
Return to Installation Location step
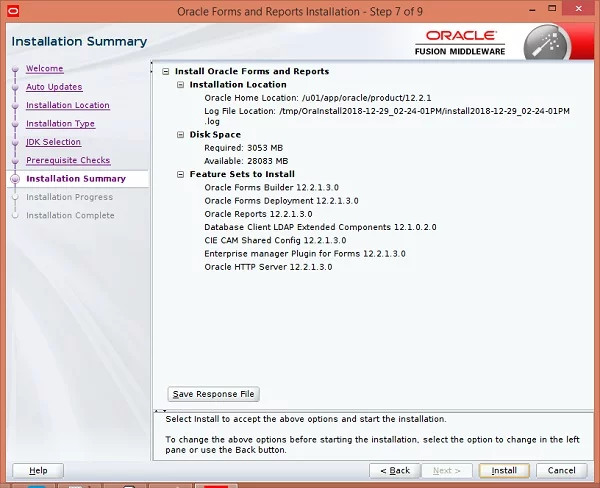68,105
